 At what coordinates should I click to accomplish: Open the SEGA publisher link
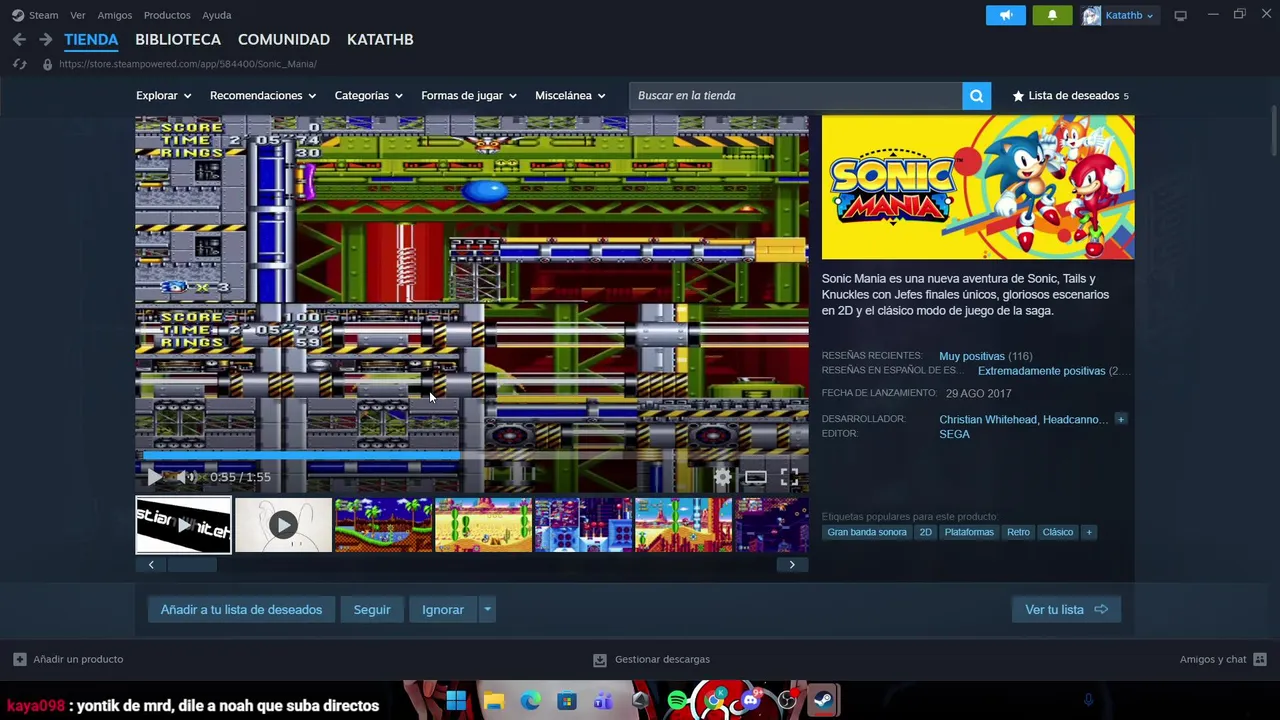[954, 434]
